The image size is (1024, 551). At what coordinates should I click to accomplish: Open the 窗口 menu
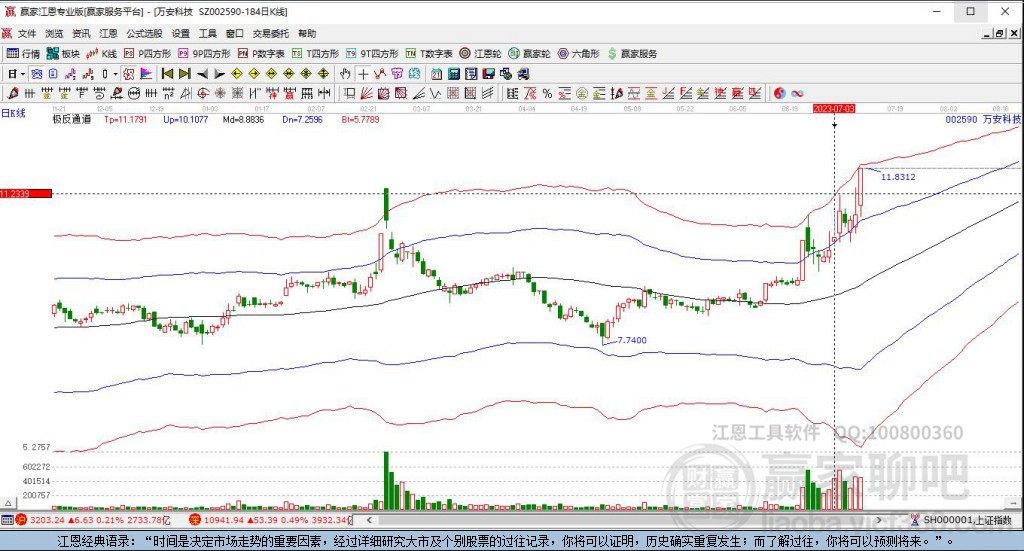point(234,33)
